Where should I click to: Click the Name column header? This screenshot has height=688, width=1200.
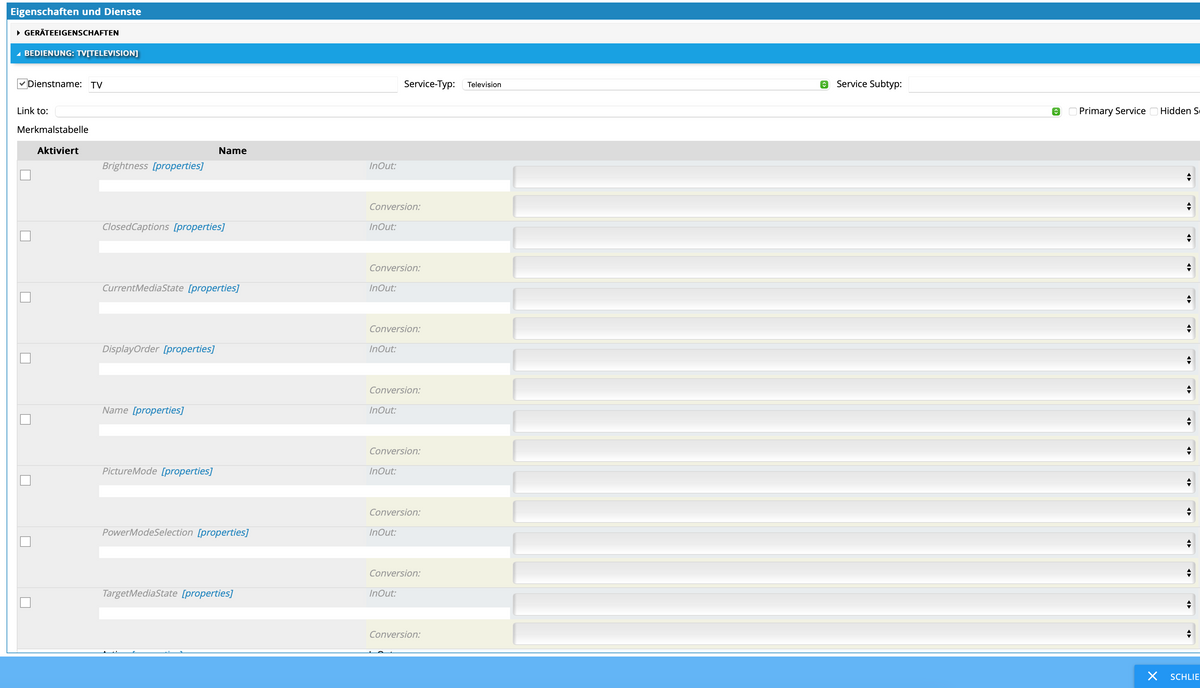point(232,151)
